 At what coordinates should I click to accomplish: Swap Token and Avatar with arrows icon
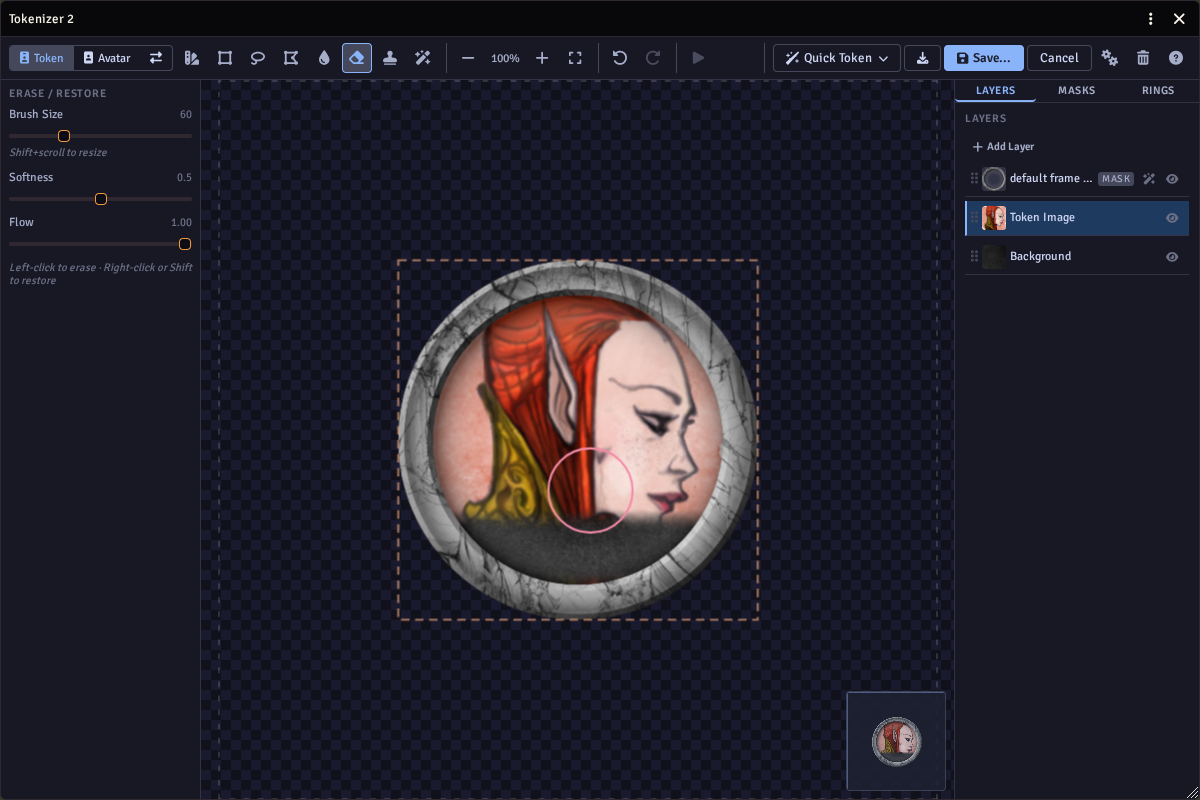(x=156, y=58)
